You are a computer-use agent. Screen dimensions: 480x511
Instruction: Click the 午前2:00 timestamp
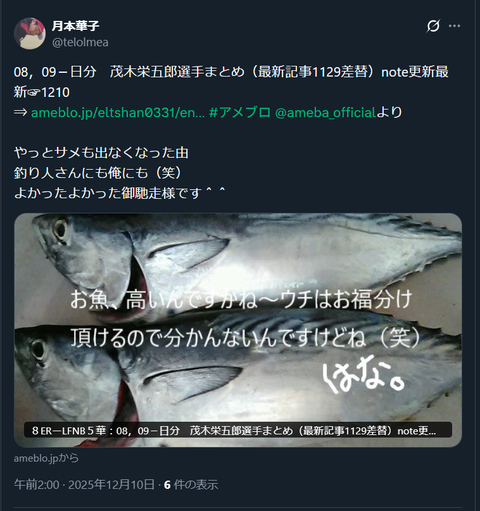pos(37,484)
